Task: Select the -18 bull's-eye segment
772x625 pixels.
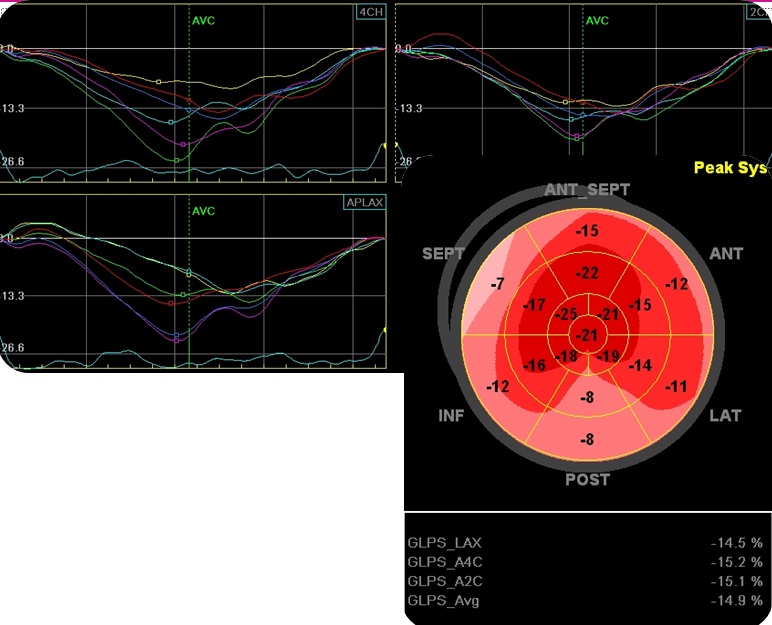Action: point(566,357)
